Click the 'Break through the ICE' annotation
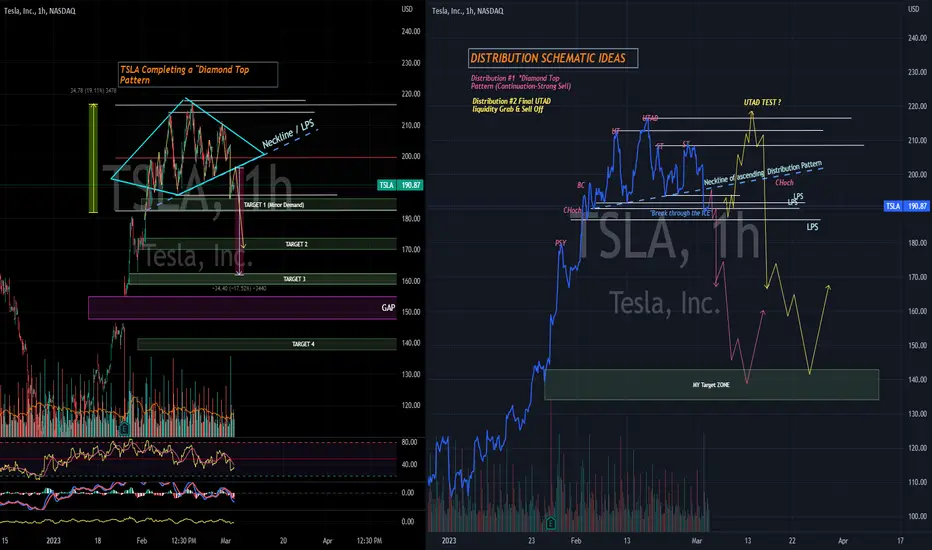Viewport: 932px width, 550px height. point(680,213)
